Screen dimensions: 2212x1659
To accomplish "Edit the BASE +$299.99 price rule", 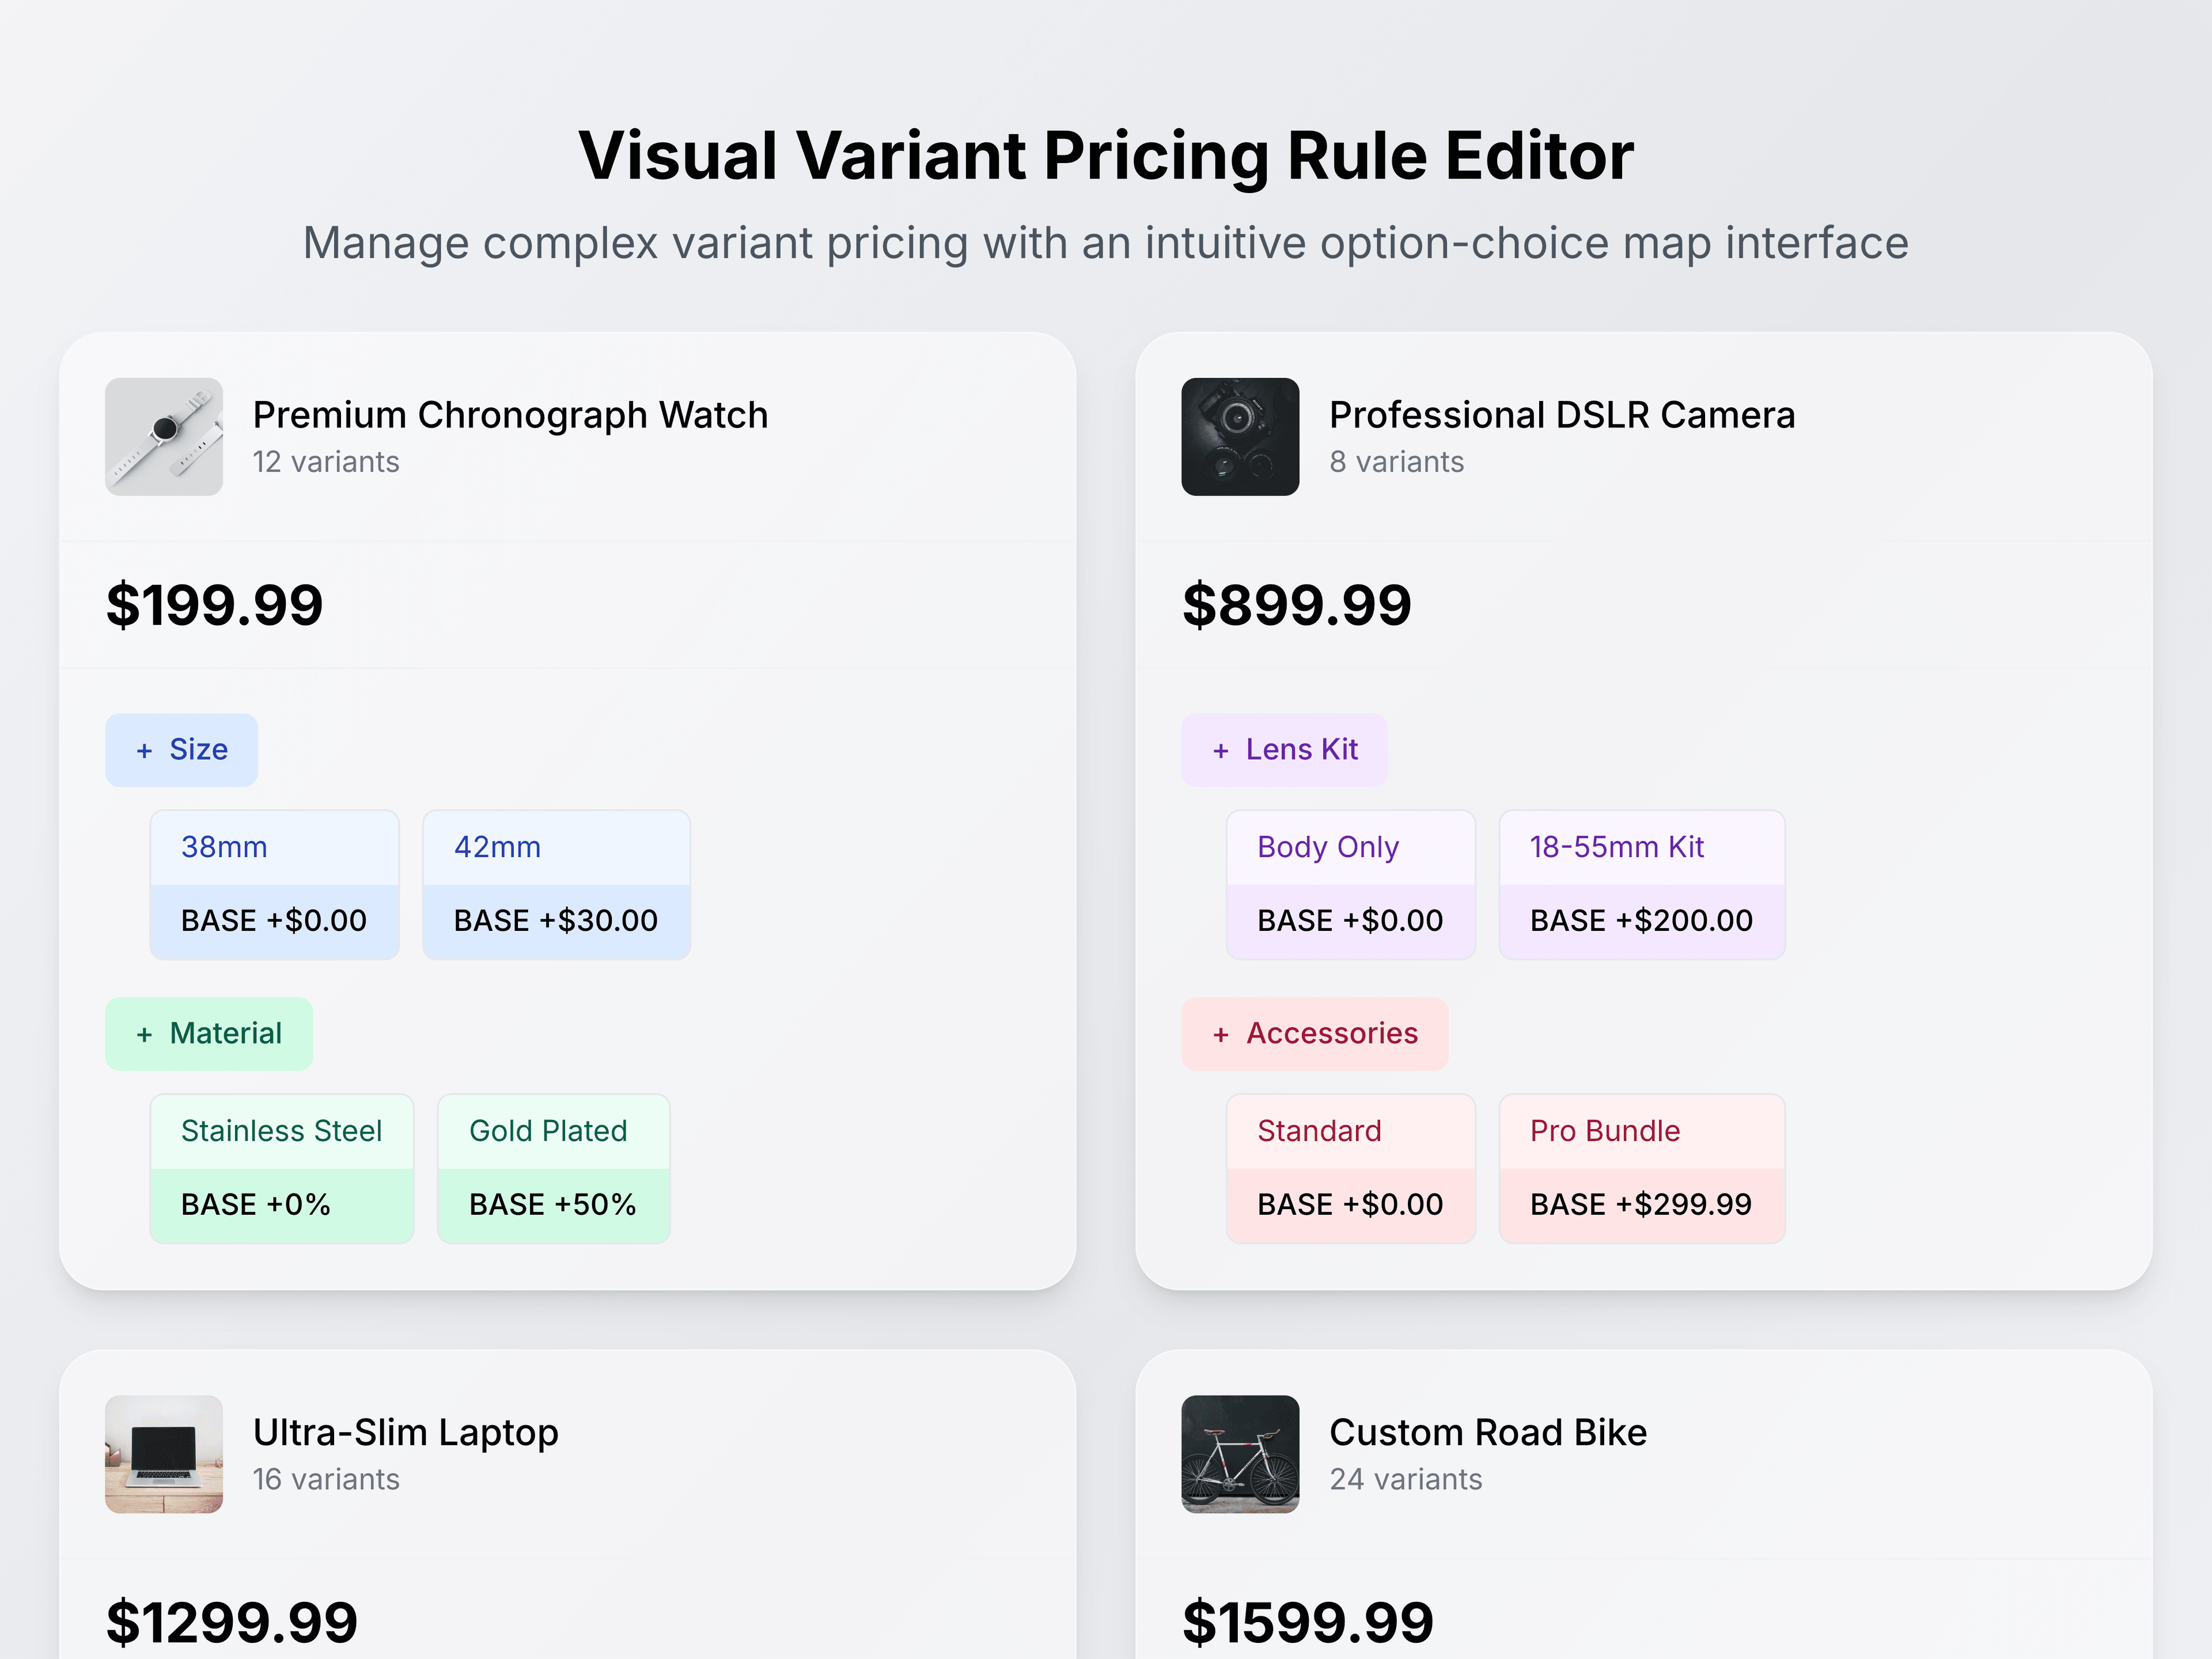I will pyautogui.click(x=1641, y=1205).
